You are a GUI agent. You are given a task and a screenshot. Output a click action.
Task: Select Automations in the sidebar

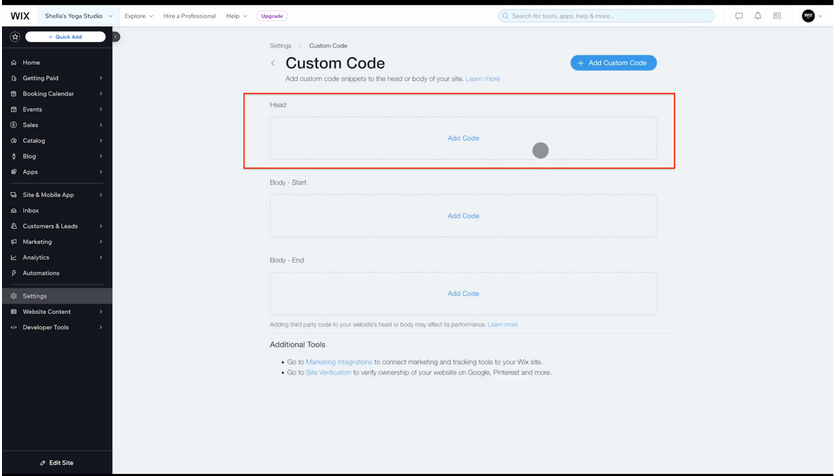[57, 273]
